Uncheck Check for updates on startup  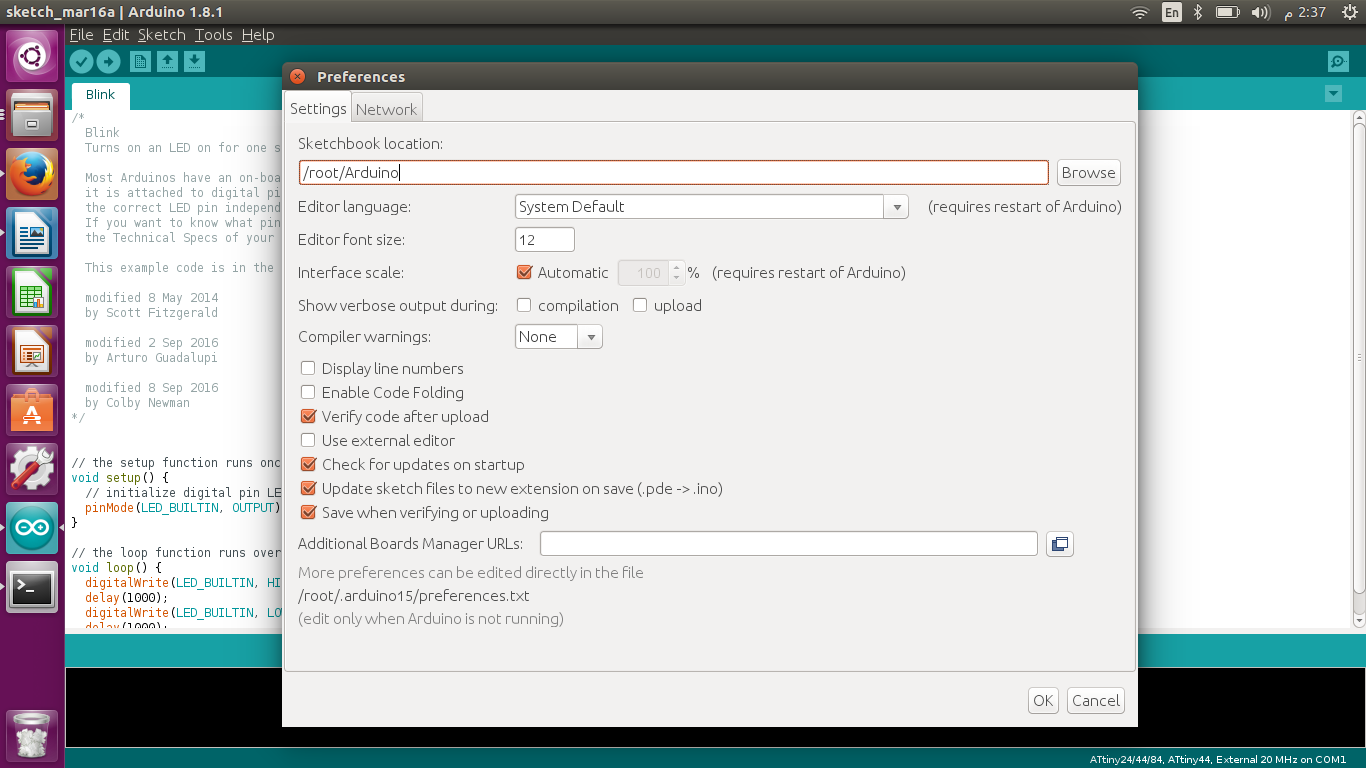[308, 464]
